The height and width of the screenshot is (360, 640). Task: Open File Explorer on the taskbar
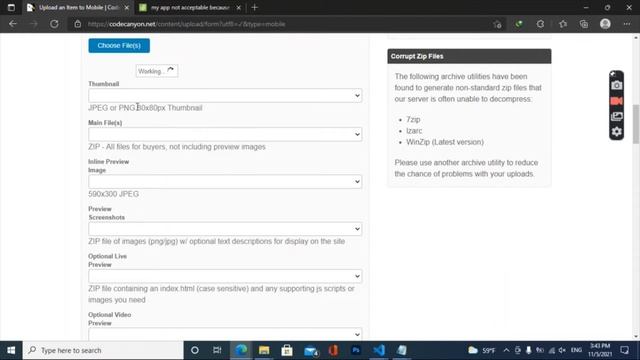click(264, 350)
